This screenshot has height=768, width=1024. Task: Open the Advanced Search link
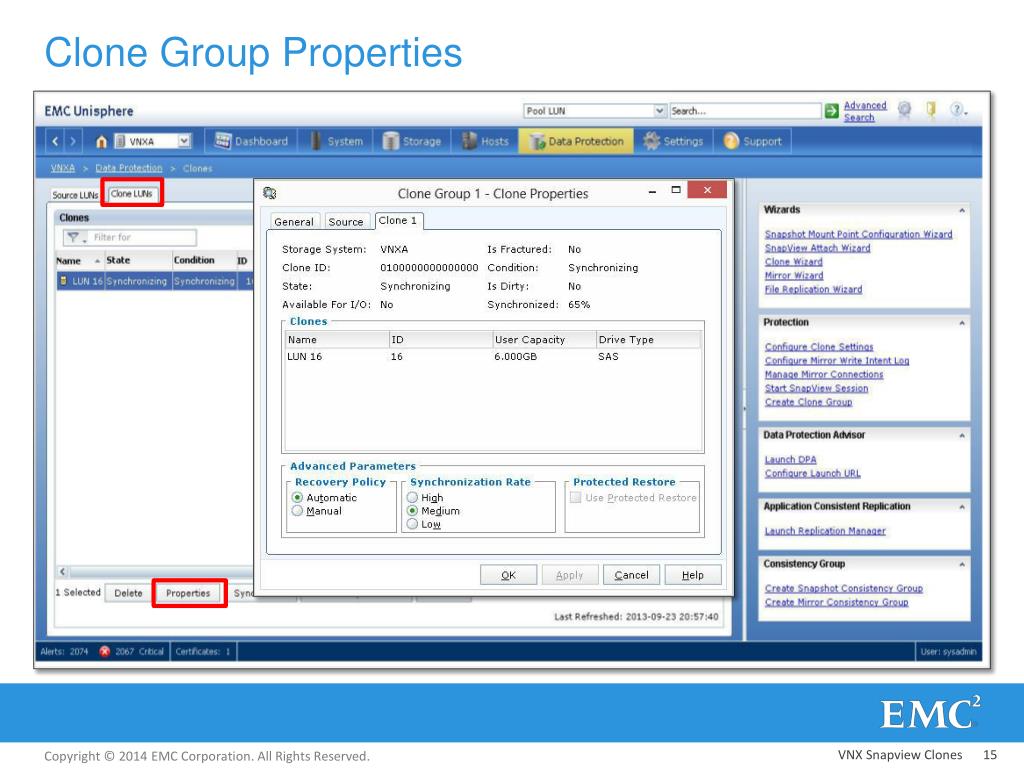[x=865, y=111]
